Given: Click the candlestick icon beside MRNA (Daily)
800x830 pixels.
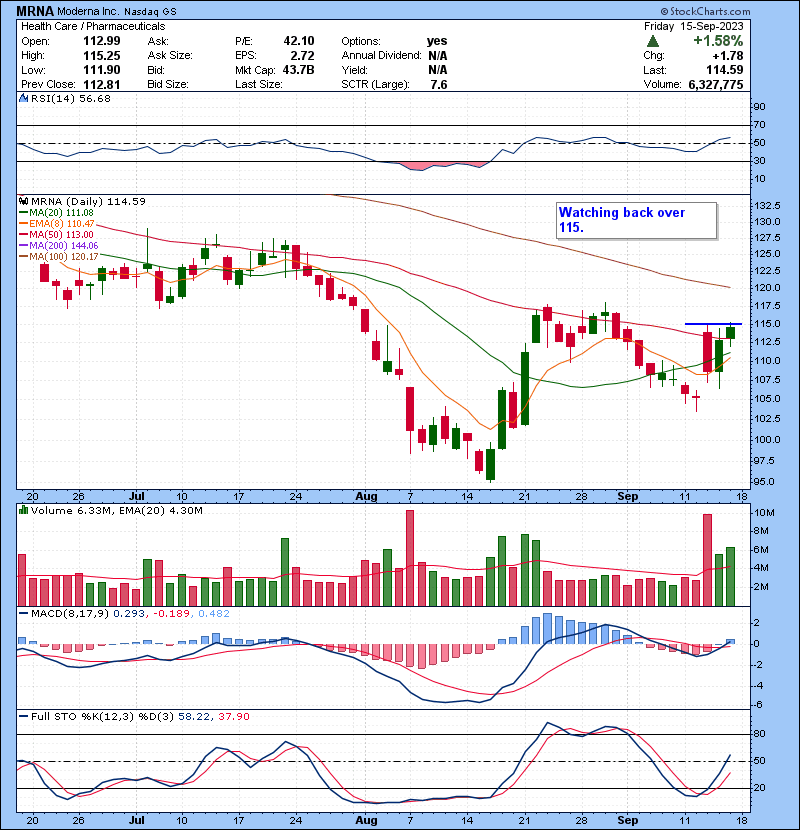Looking at the screenshot, I should 23,201.
